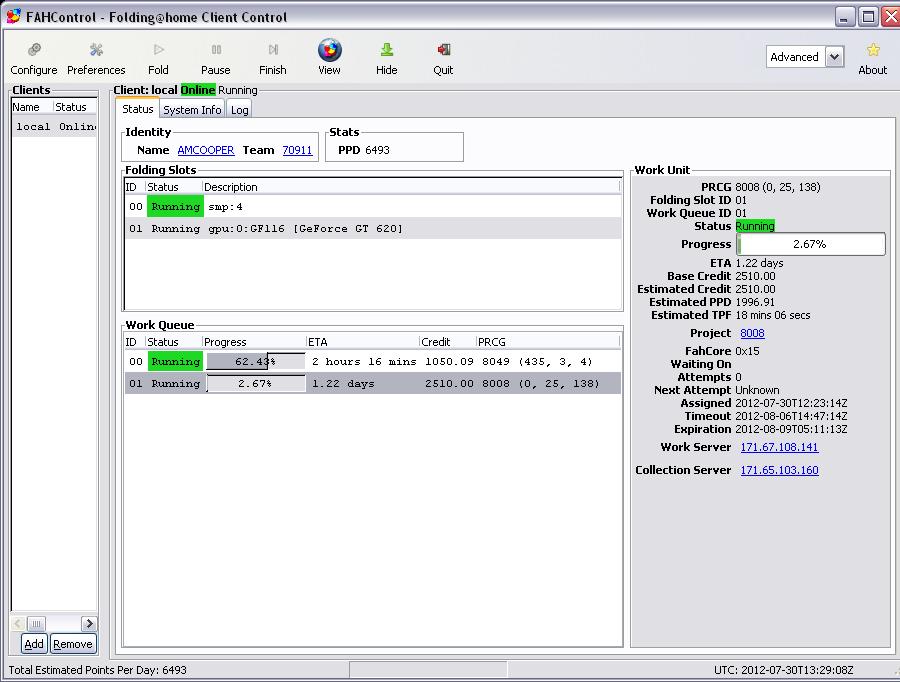
Task: Pause folding with the Pause icon
Action: coord(216,50)
